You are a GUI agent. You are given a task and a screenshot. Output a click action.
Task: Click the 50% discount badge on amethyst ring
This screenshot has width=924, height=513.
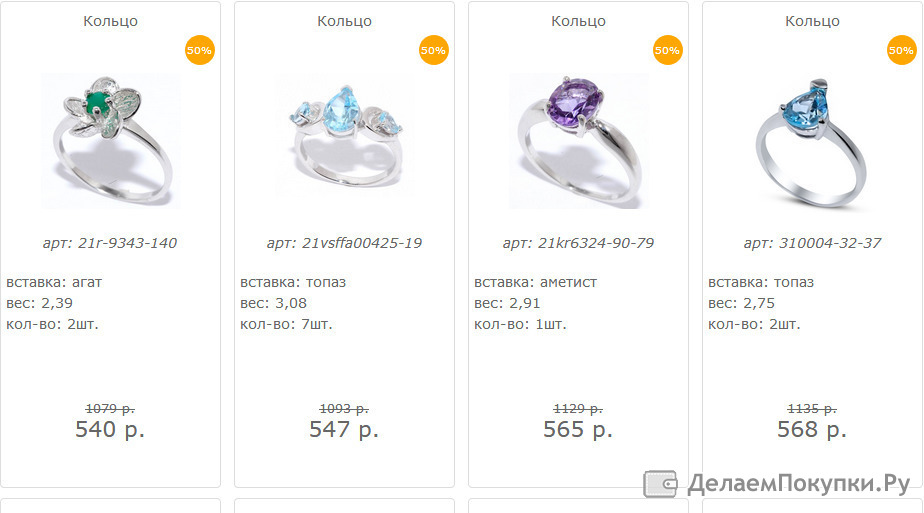(668, 50)
